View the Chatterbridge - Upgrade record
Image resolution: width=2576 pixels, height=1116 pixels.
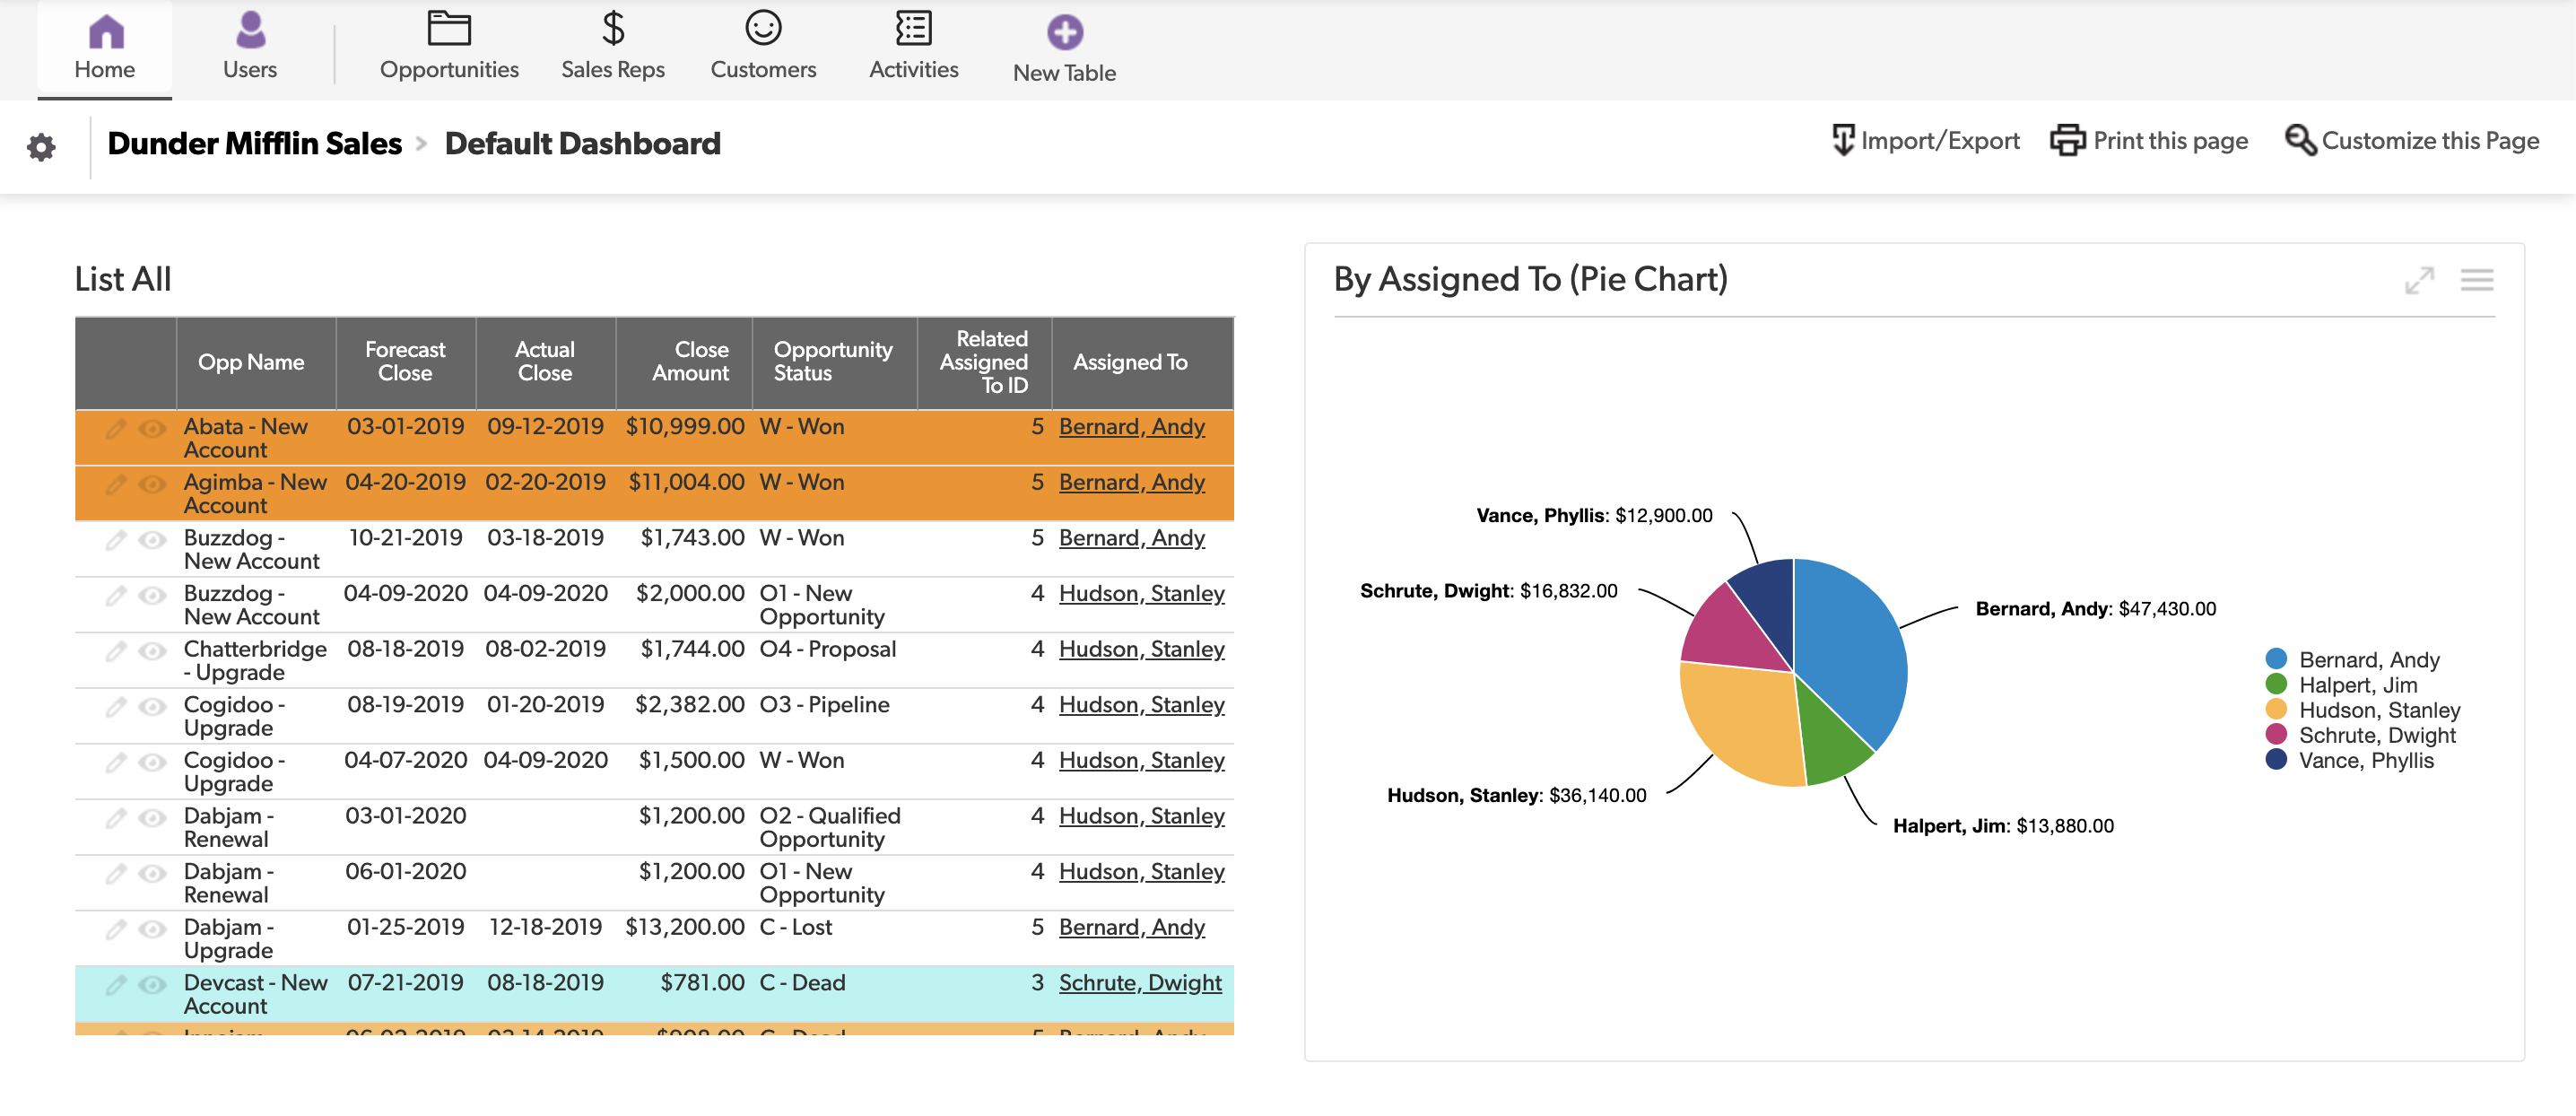click(x=152, y=651)
